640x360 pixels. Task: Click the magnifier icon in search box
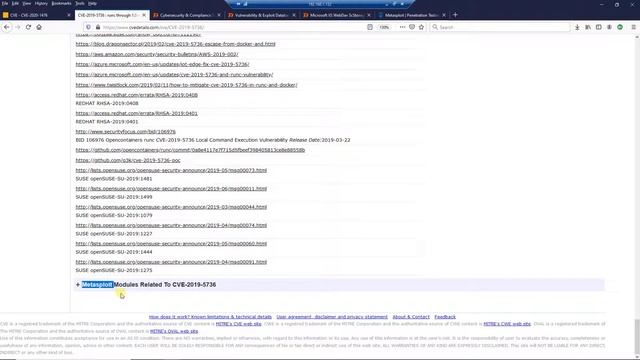click(435, 27)
